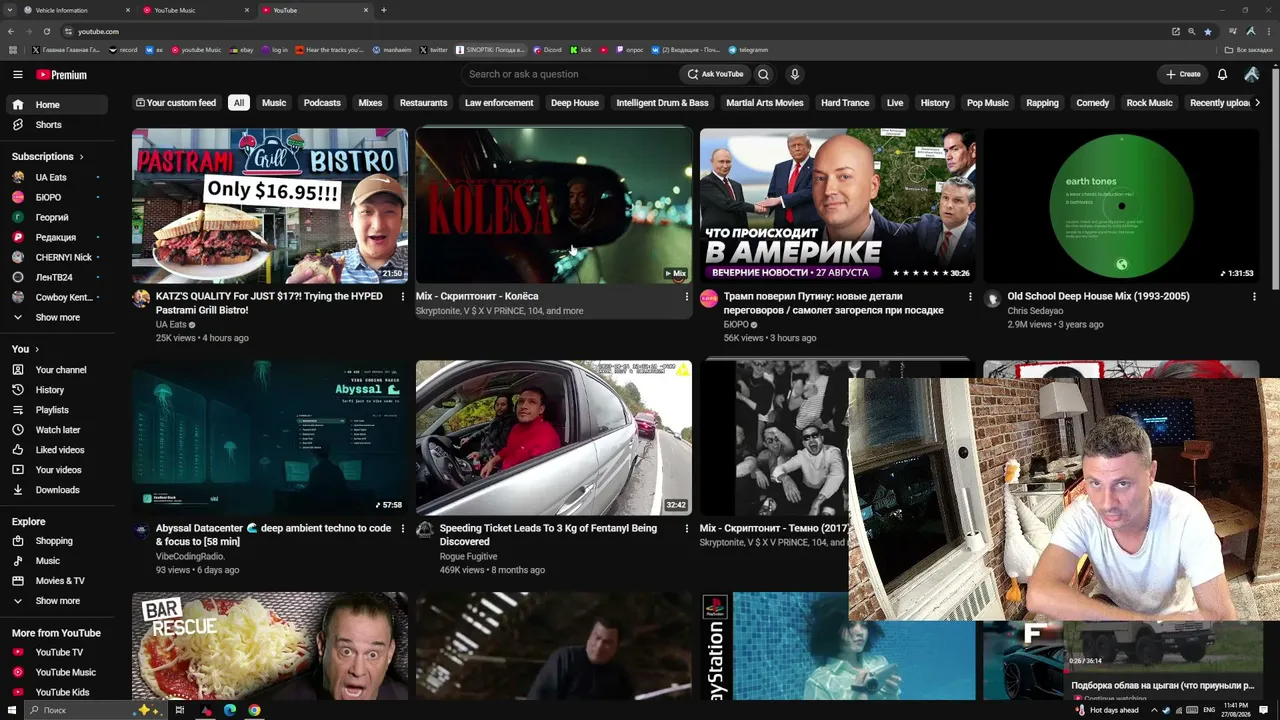The width and height of the screenshot is (1280, 720).
Task: Expand the You section chevron
Action: coord(37,349)
